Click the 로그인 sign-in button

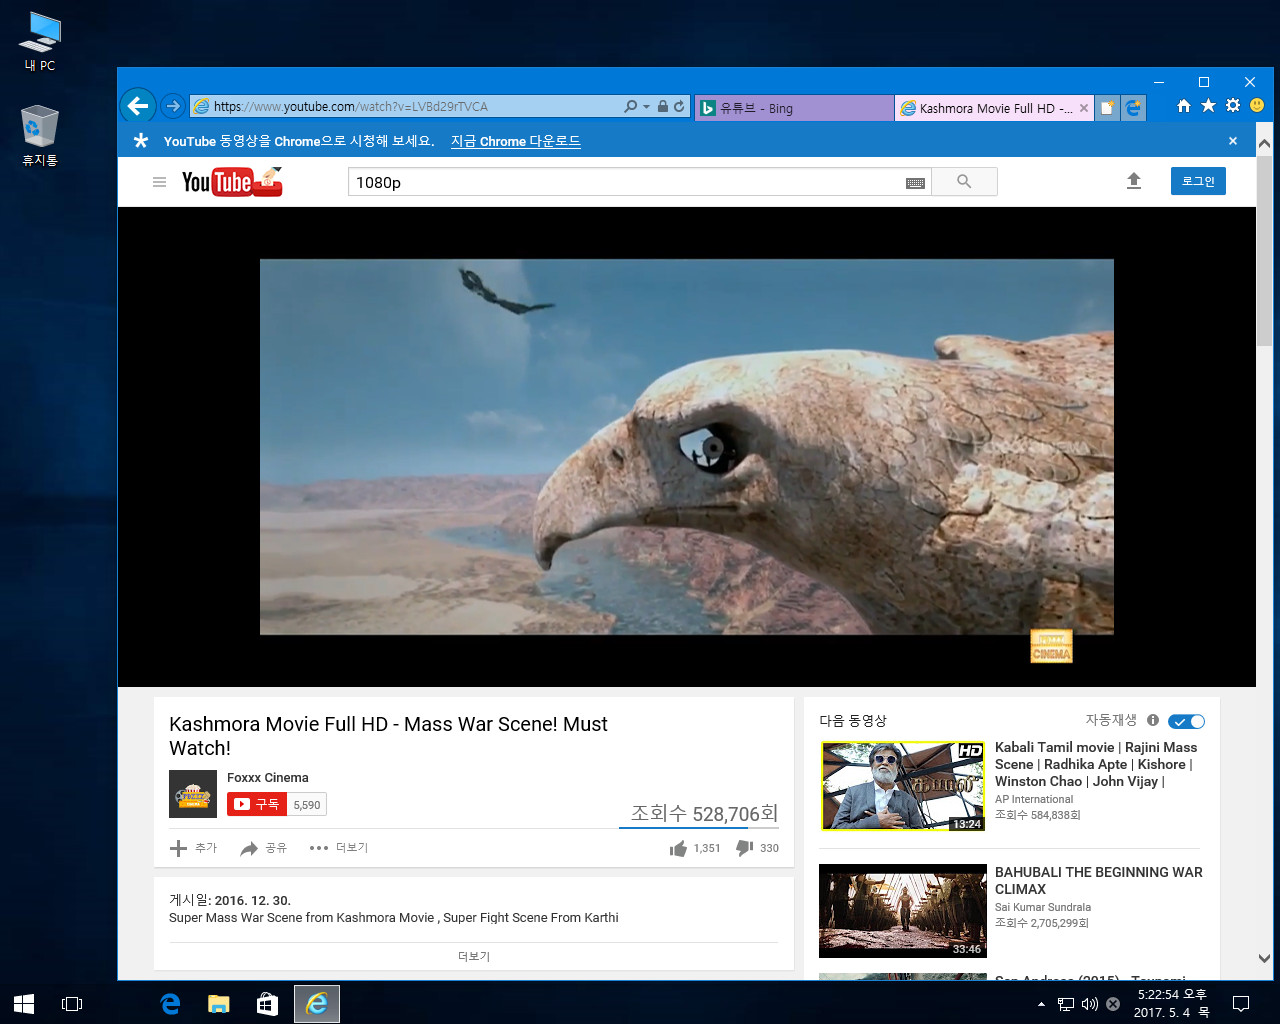[x=1198, y=181]
